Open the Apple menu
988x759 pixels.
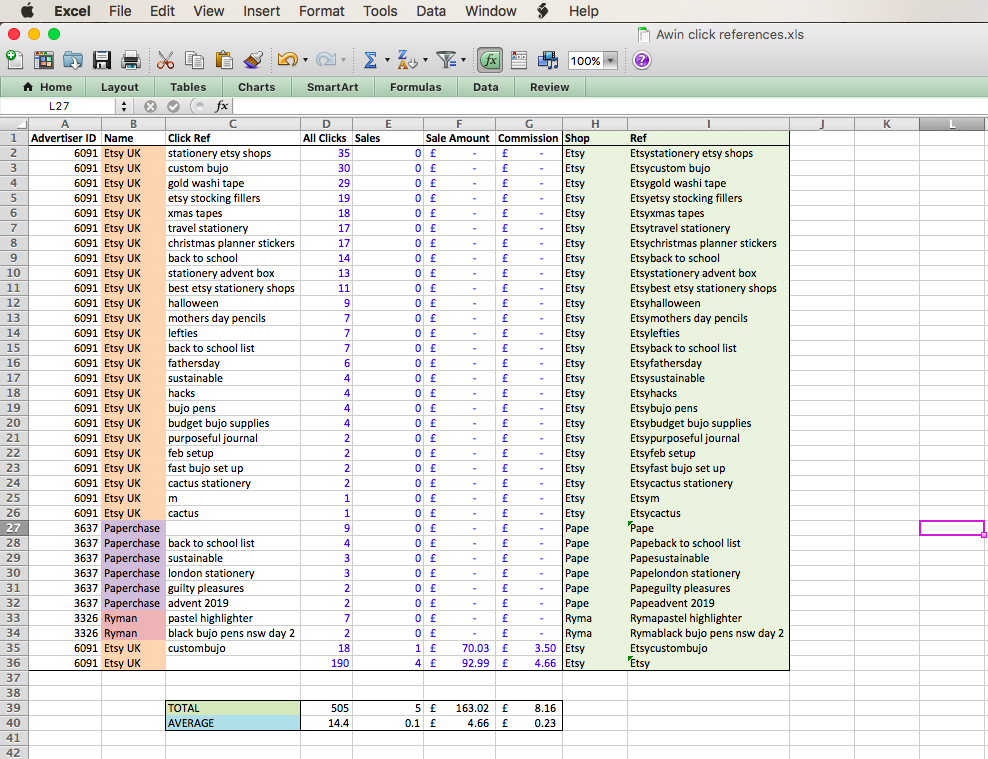pyautogui.click(x=26, y=11)
